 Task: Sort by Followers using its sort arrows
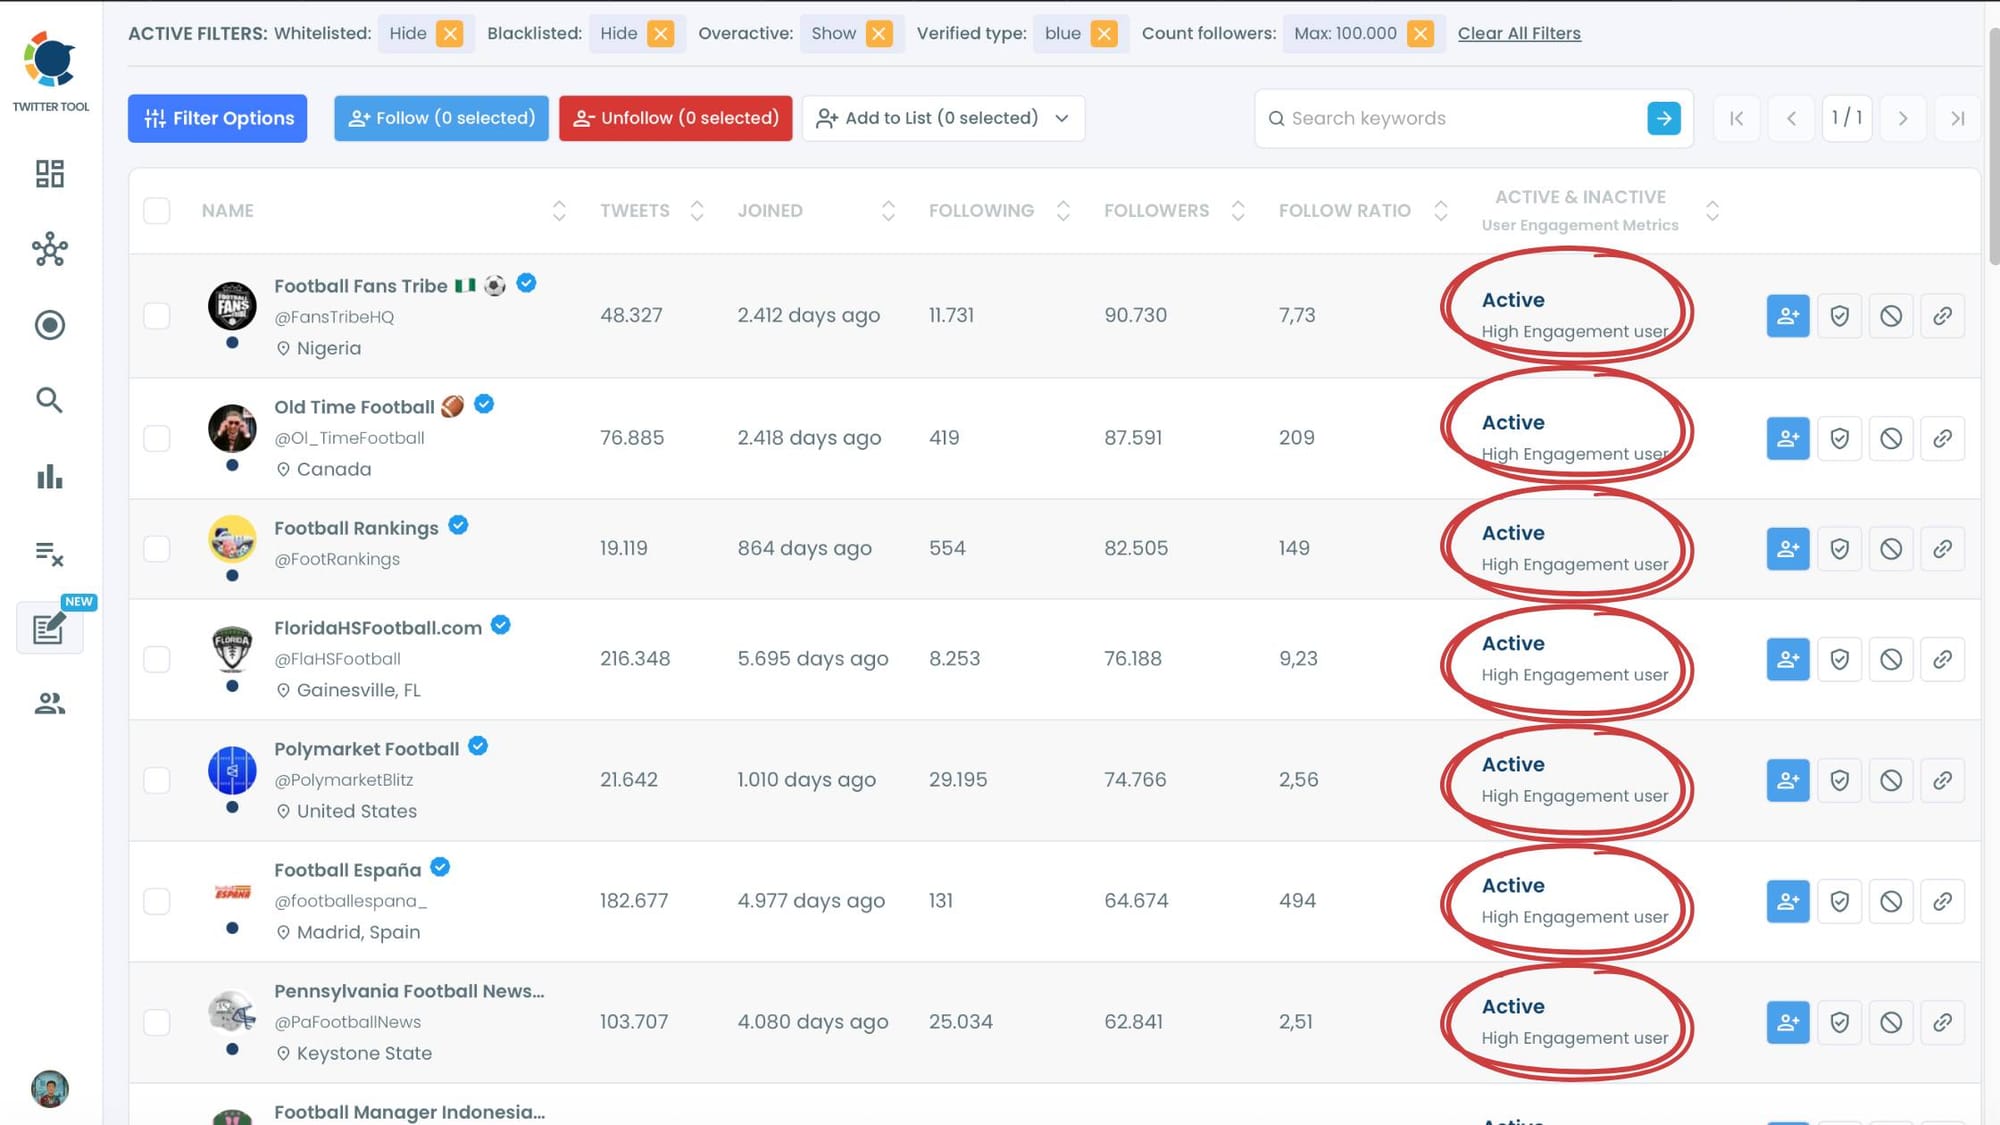point(1239,210)
